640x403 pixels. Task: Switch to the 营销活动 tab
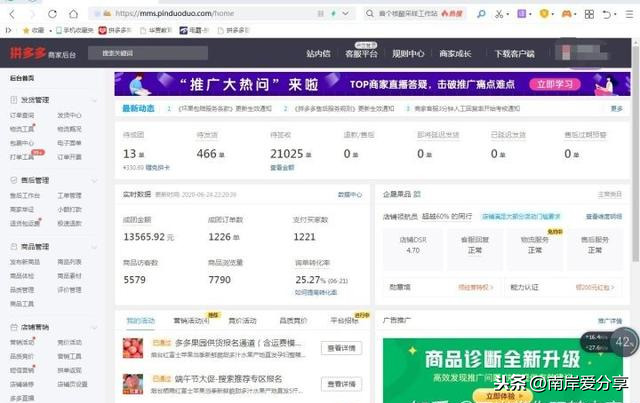(191, 321)
